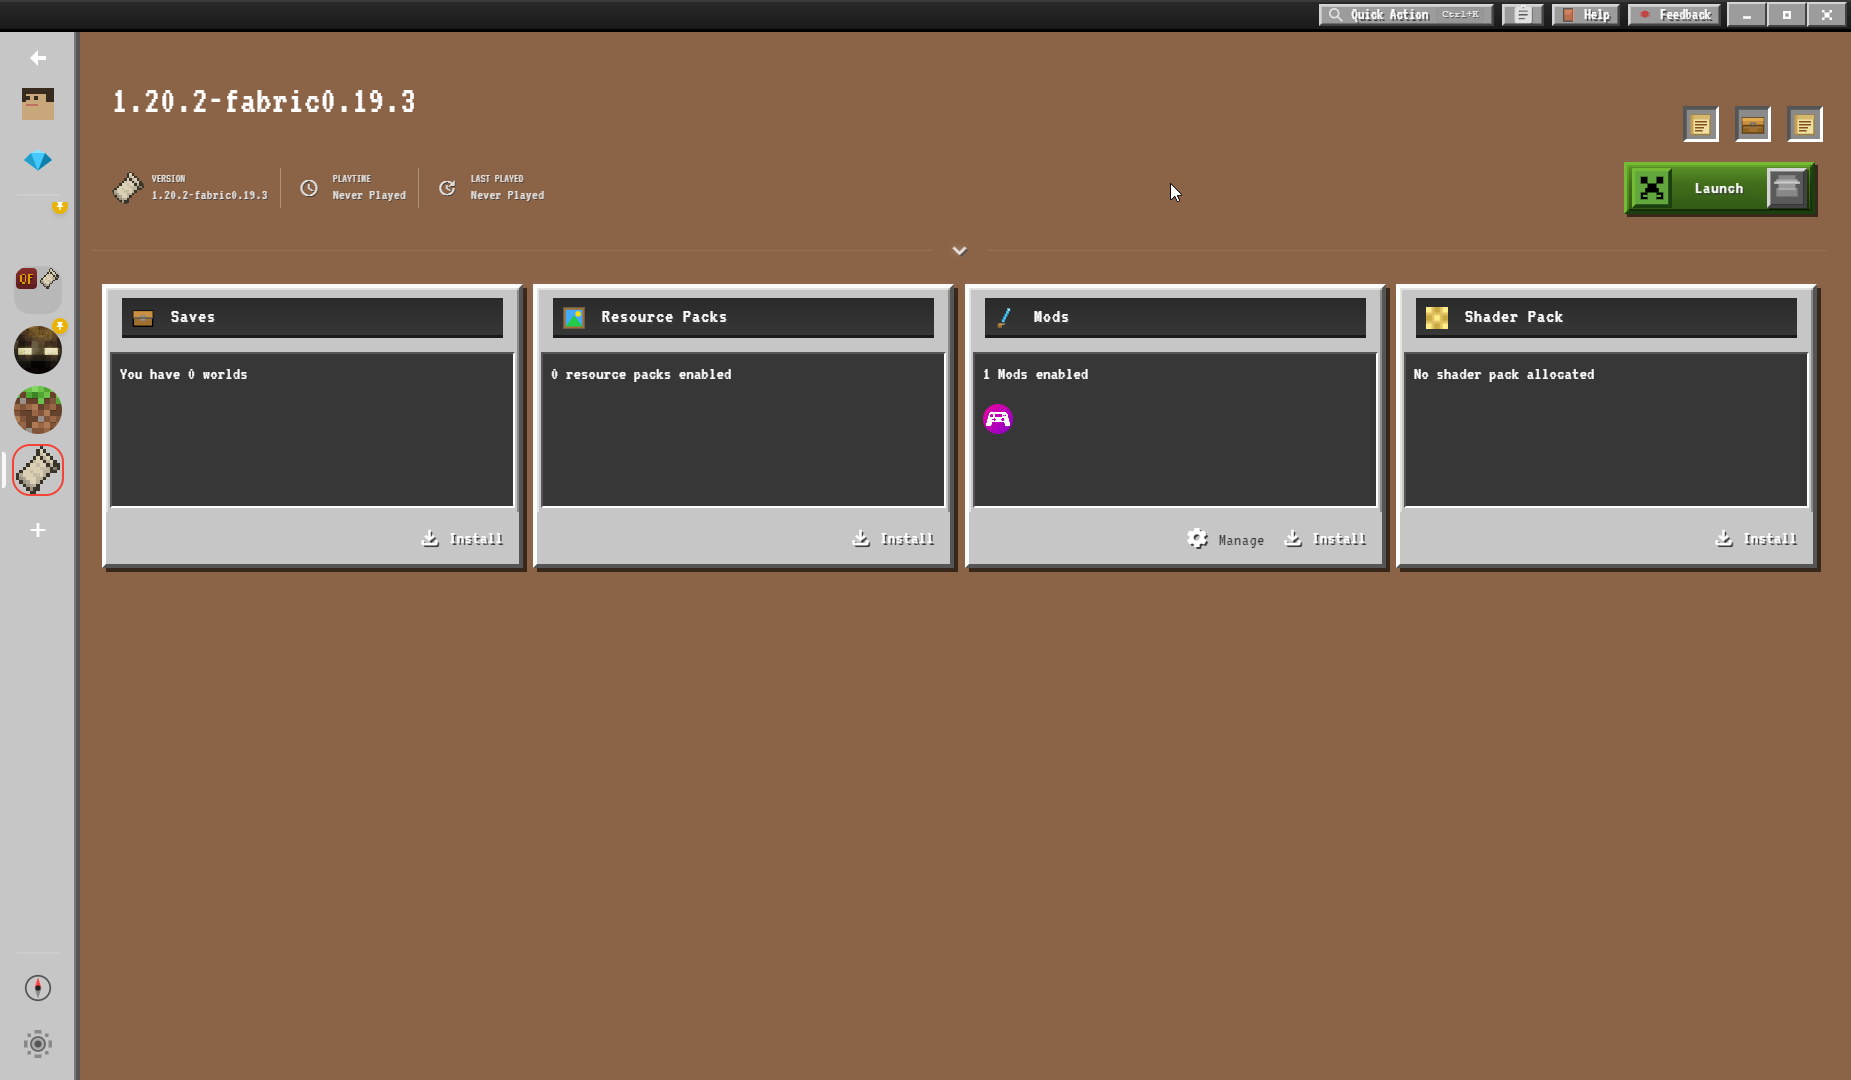Screen dimensions: 1851x1080
Task: Select the grass block instance
Action: pyautogui.click(x=38, y=410)
